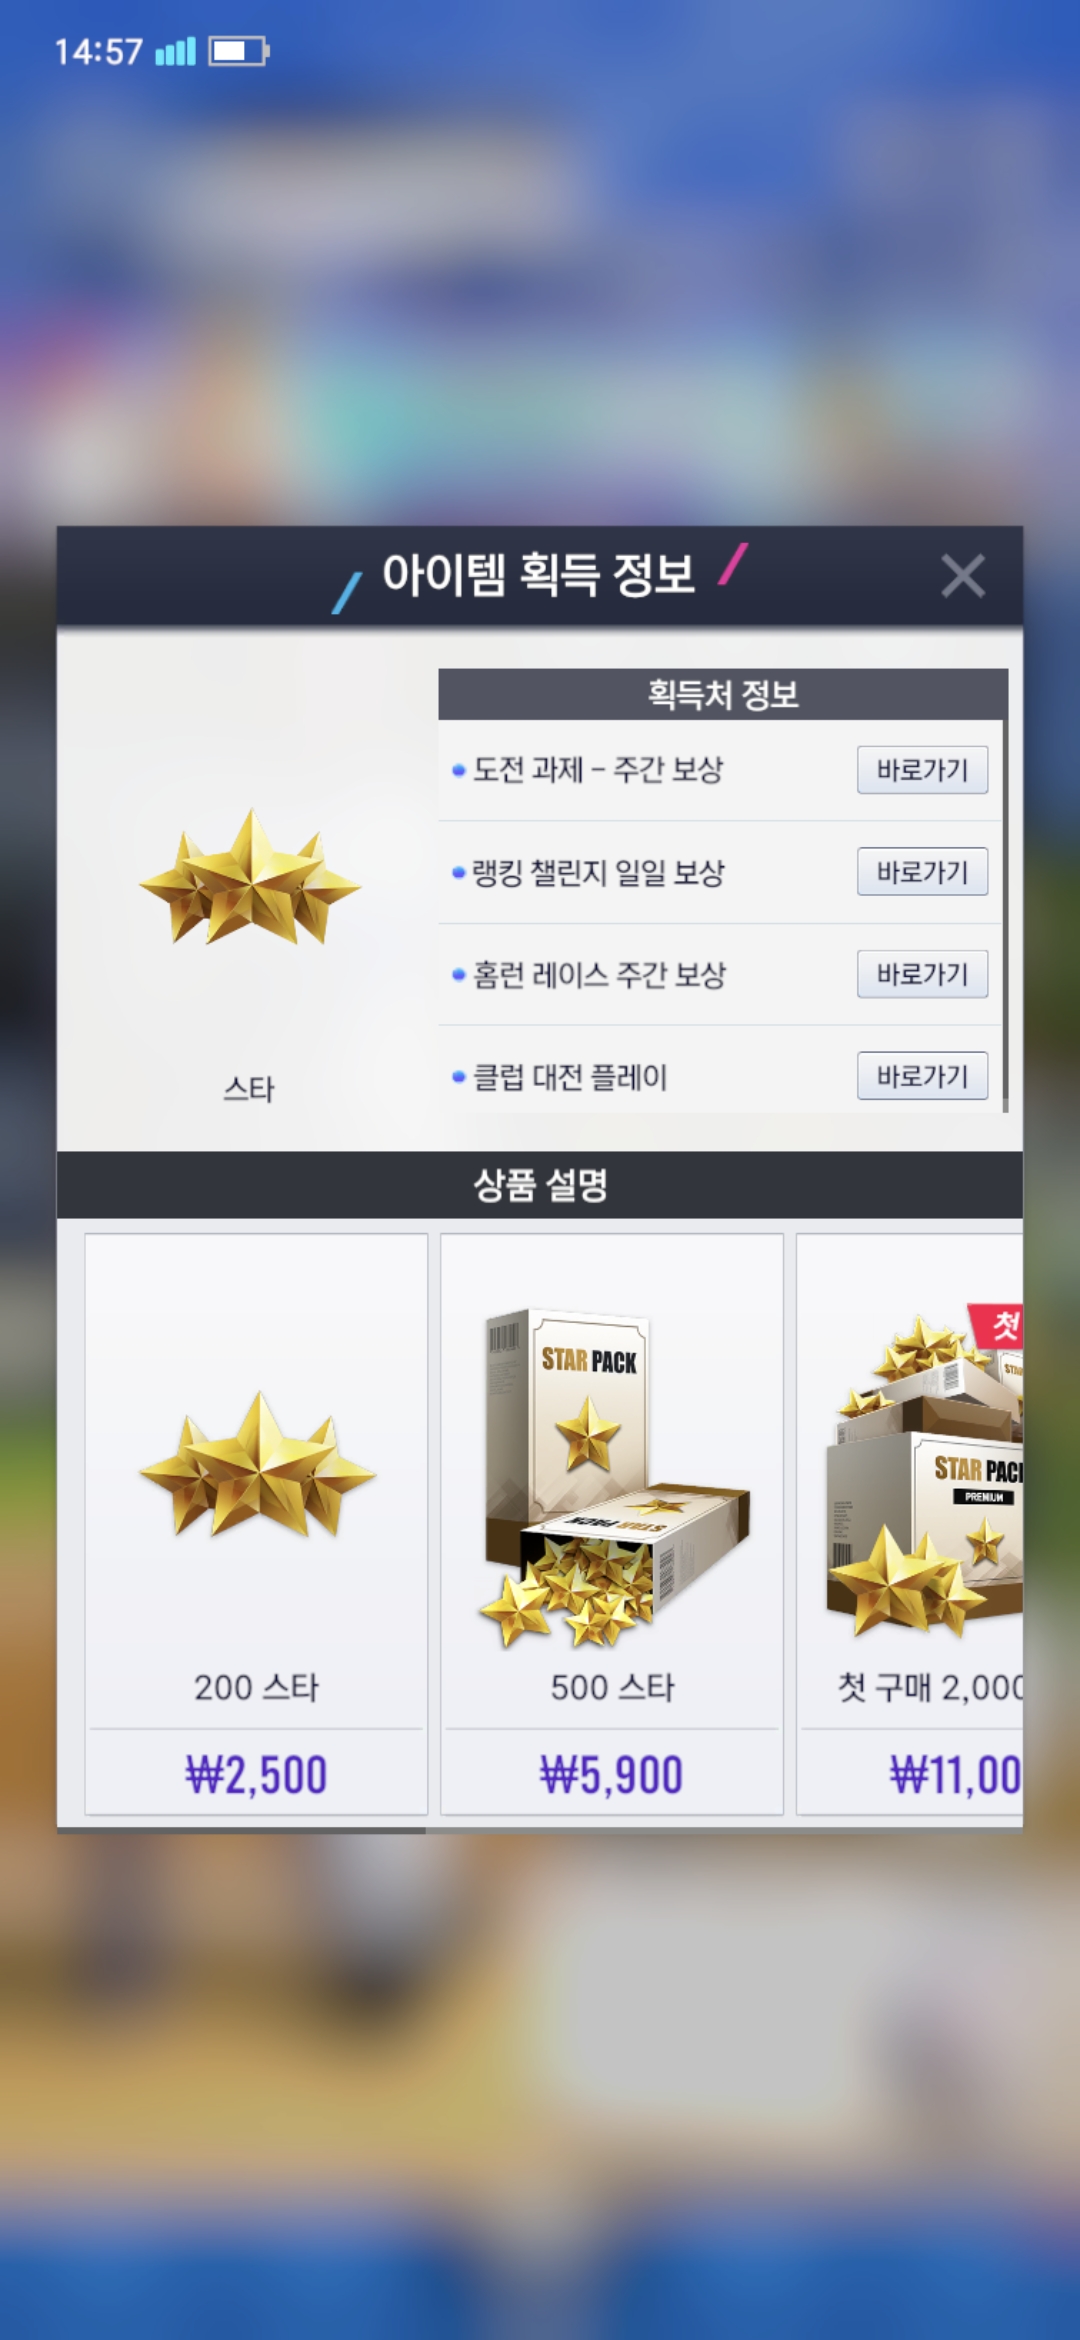
Task: Buy 500 스타 for ₩5,900
Action: click(612, 1775)
